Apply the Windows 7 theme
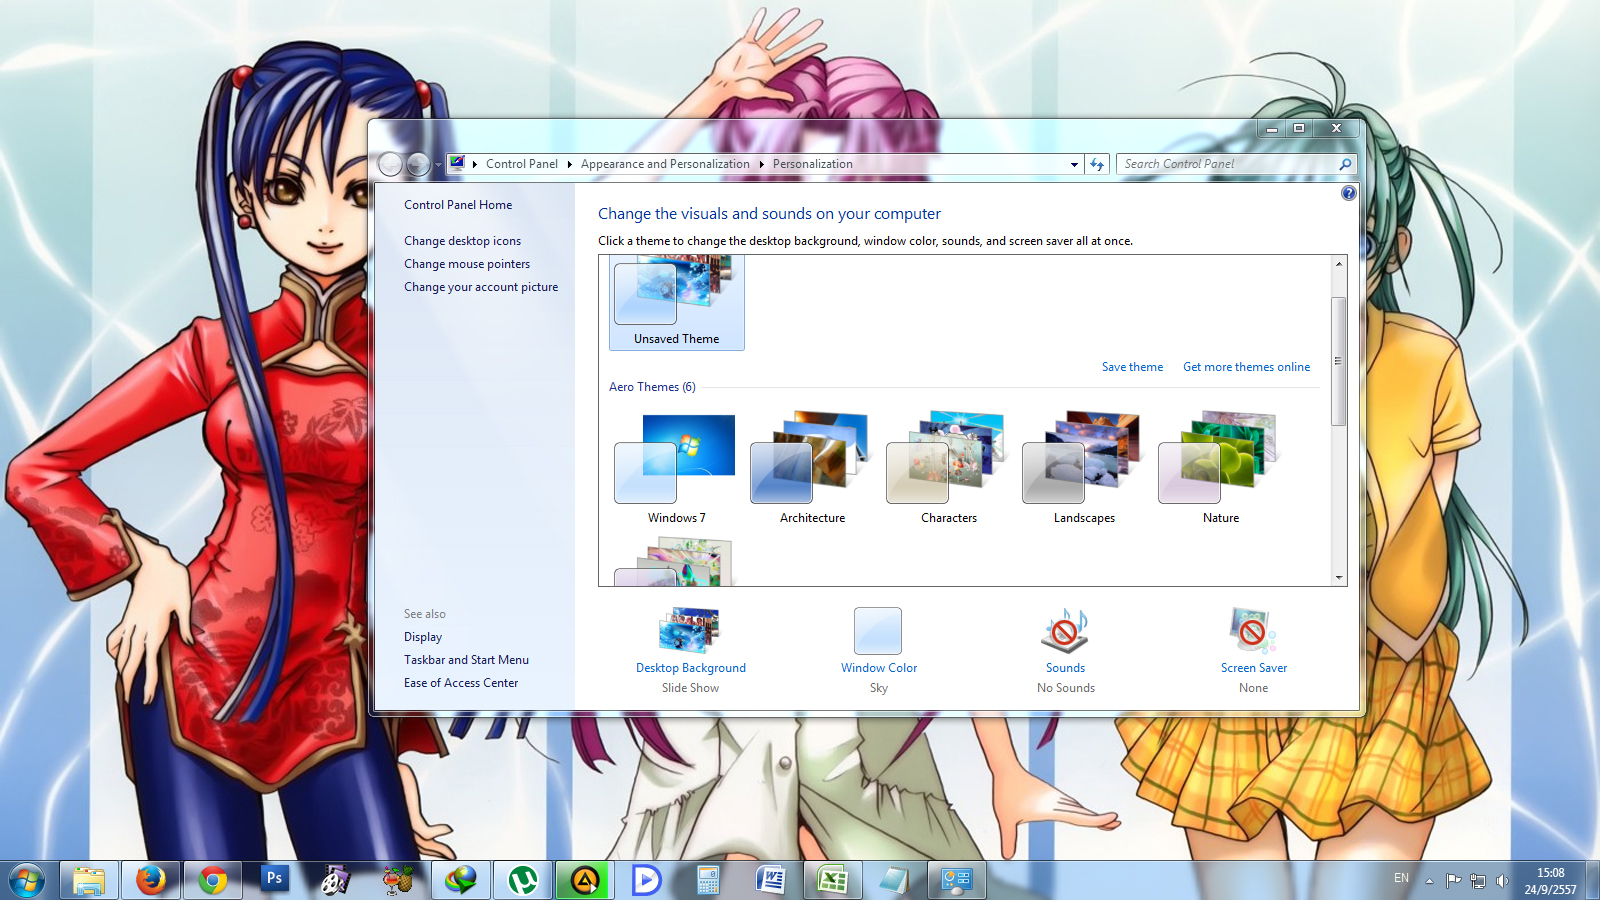 [677, 468]
